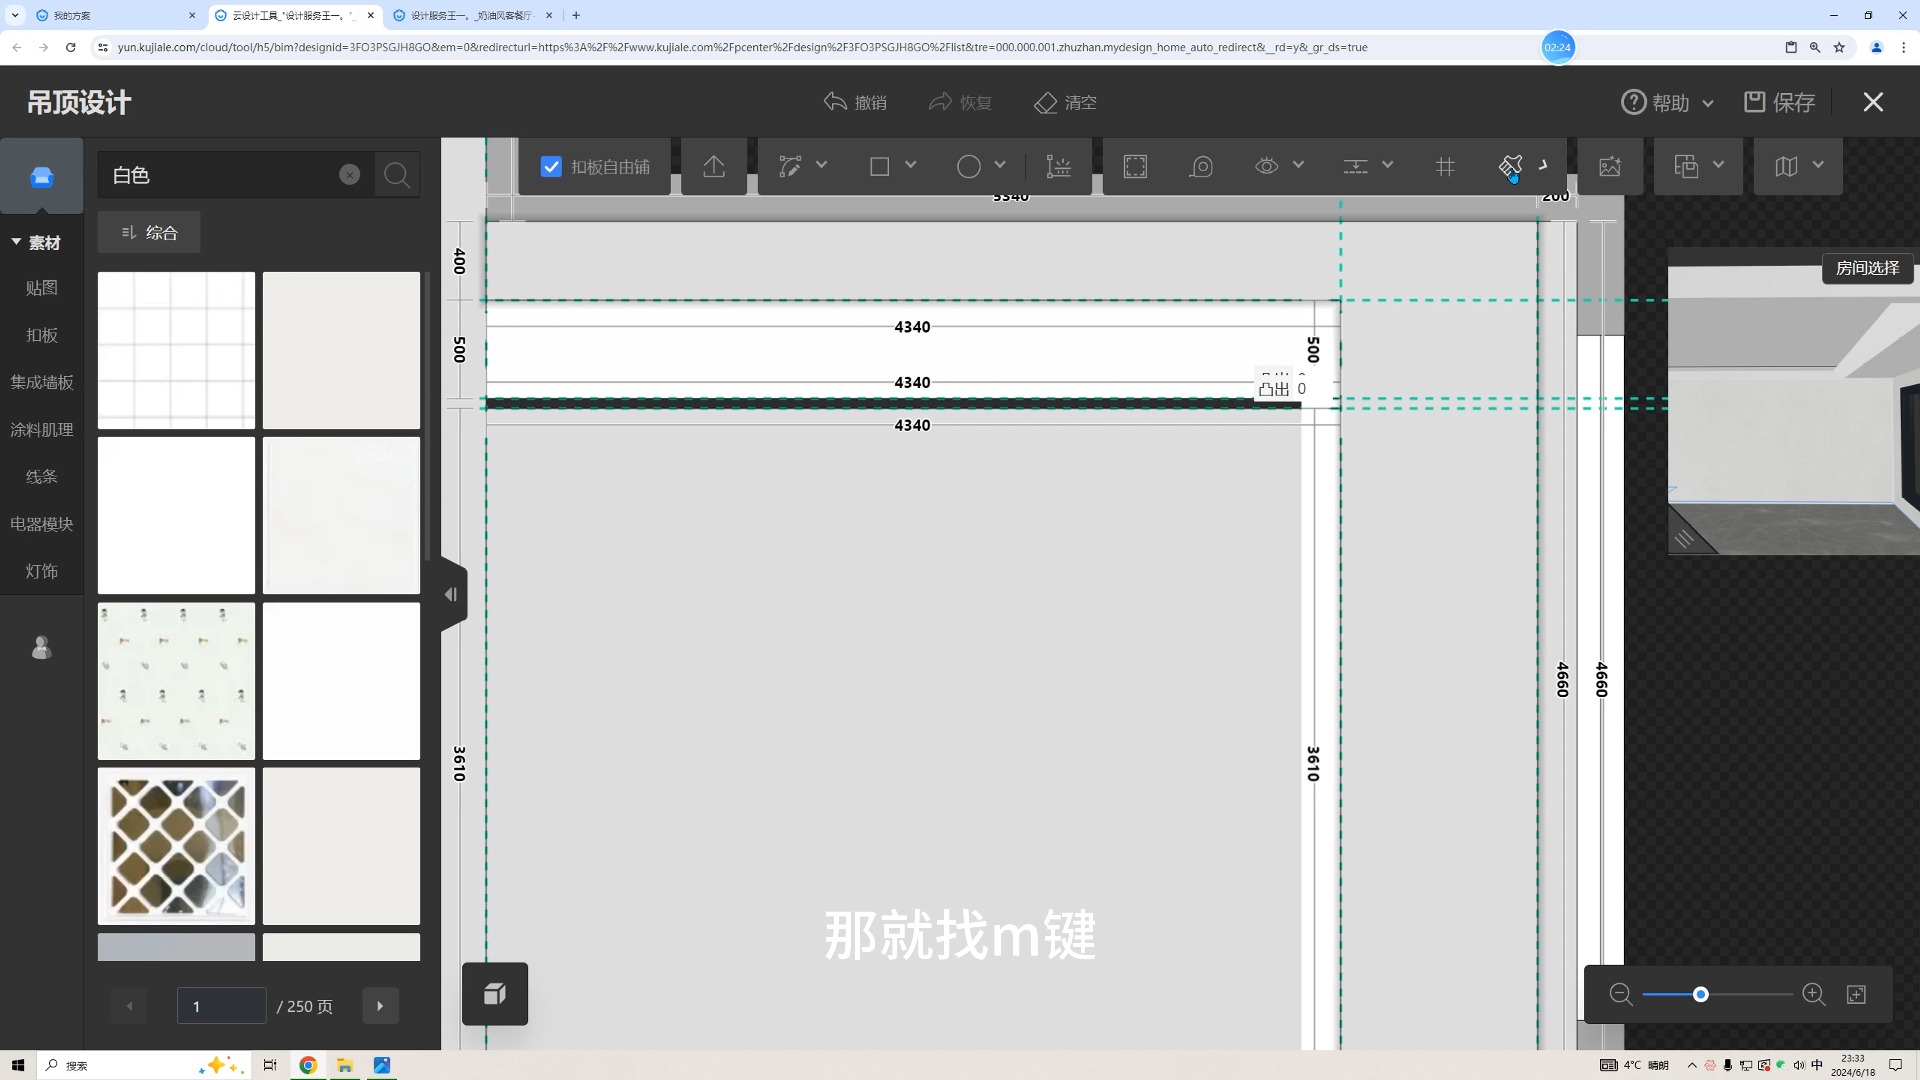Viewport: 1920px width, 1080px height.
Task: Toggle the 扣板自由铺 checkbox
Action: click(551, 167)
